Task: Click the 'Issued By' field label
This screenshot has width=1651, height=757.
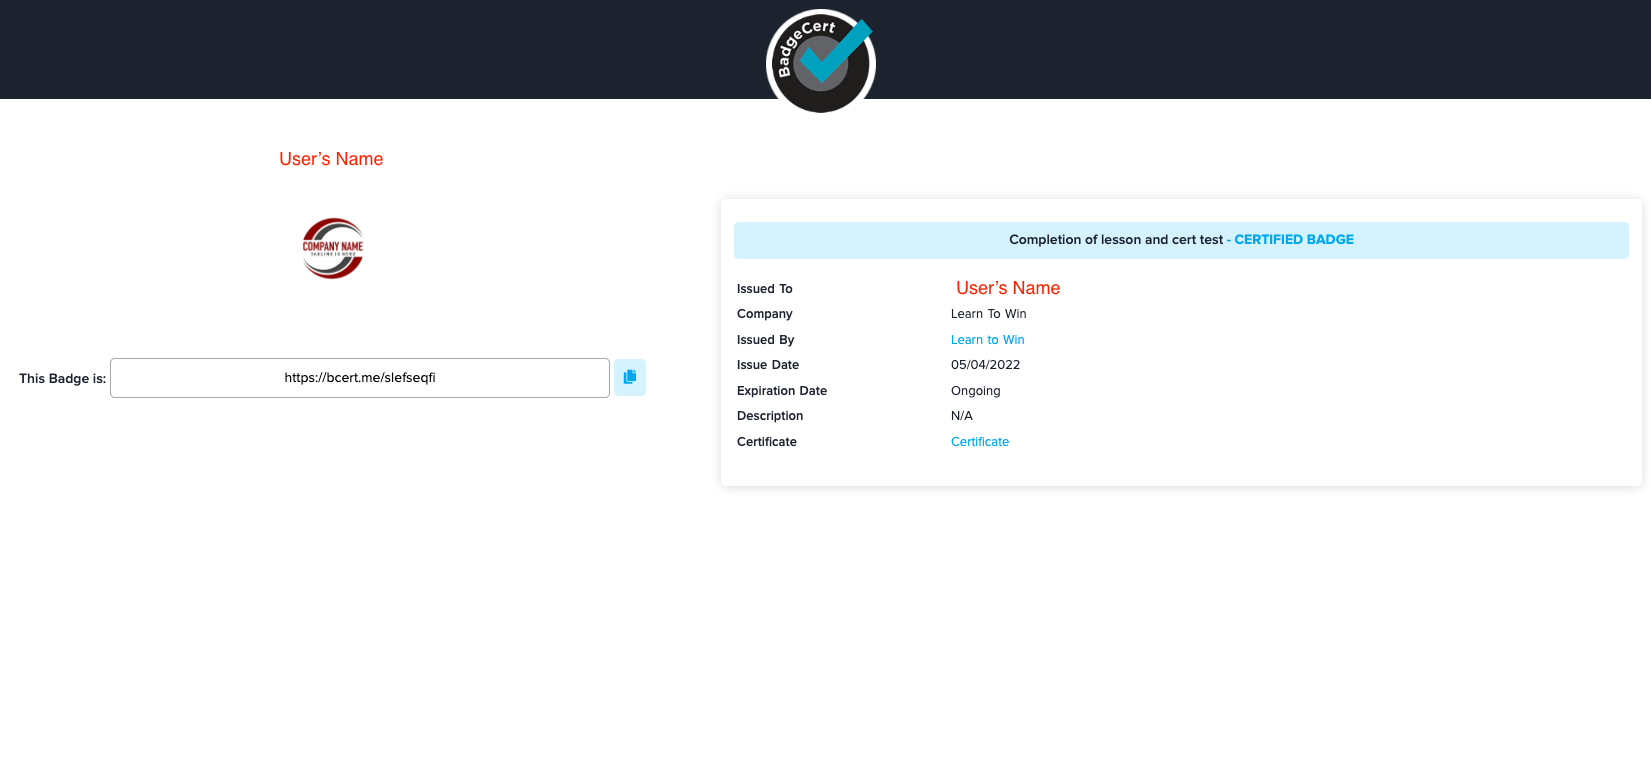Action: pos(765,340)
